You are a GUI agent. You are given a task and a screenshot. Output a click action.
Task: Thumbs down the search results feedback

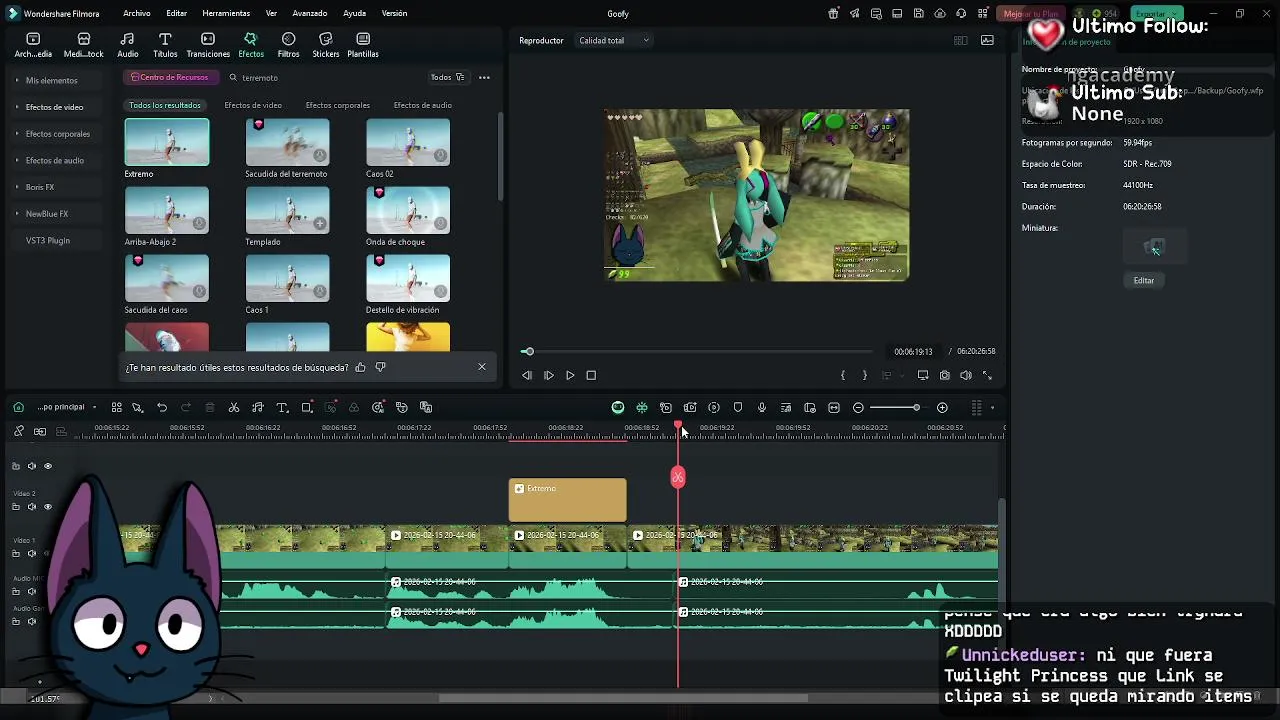click(x=380, y=367)
